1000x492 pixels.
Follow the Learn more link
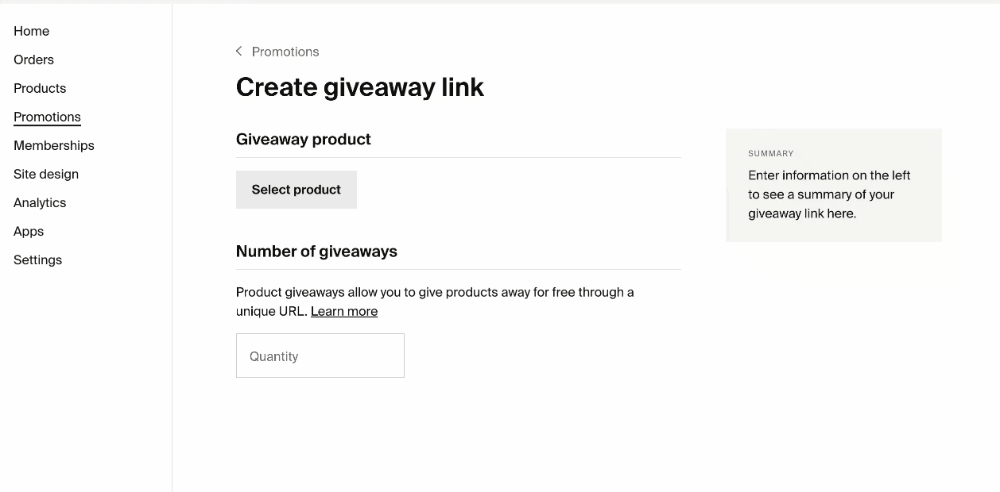344,311
